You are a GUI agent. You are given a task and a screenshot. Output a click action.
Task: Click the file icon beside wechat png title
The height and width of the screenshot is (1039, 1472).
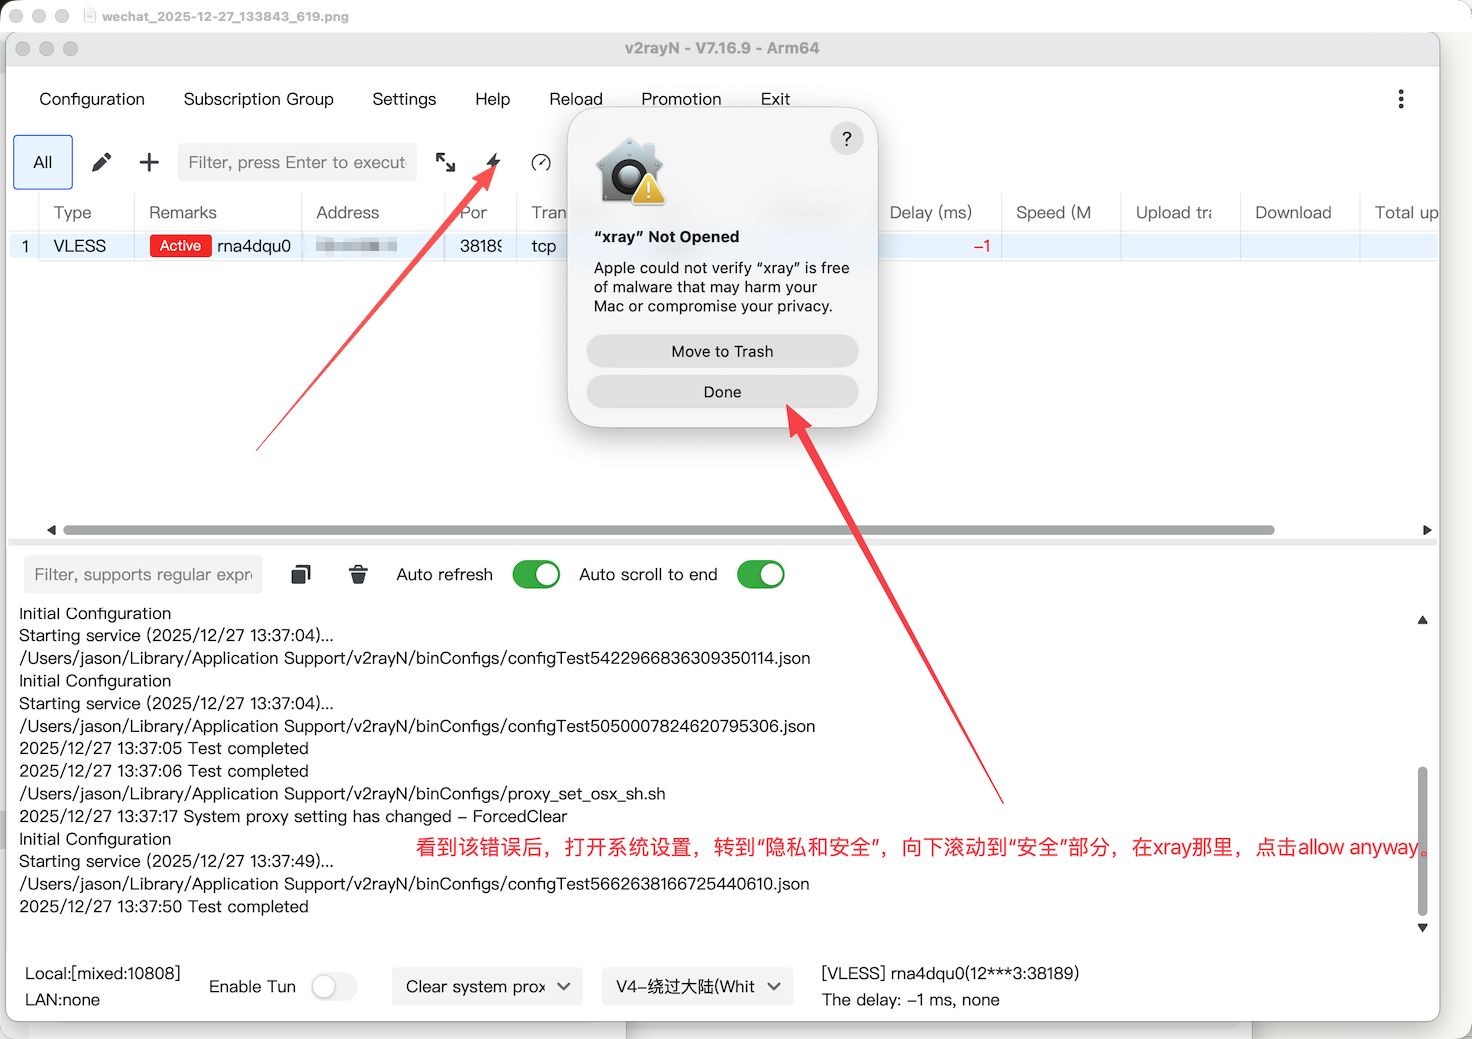(x=89, y=16)
